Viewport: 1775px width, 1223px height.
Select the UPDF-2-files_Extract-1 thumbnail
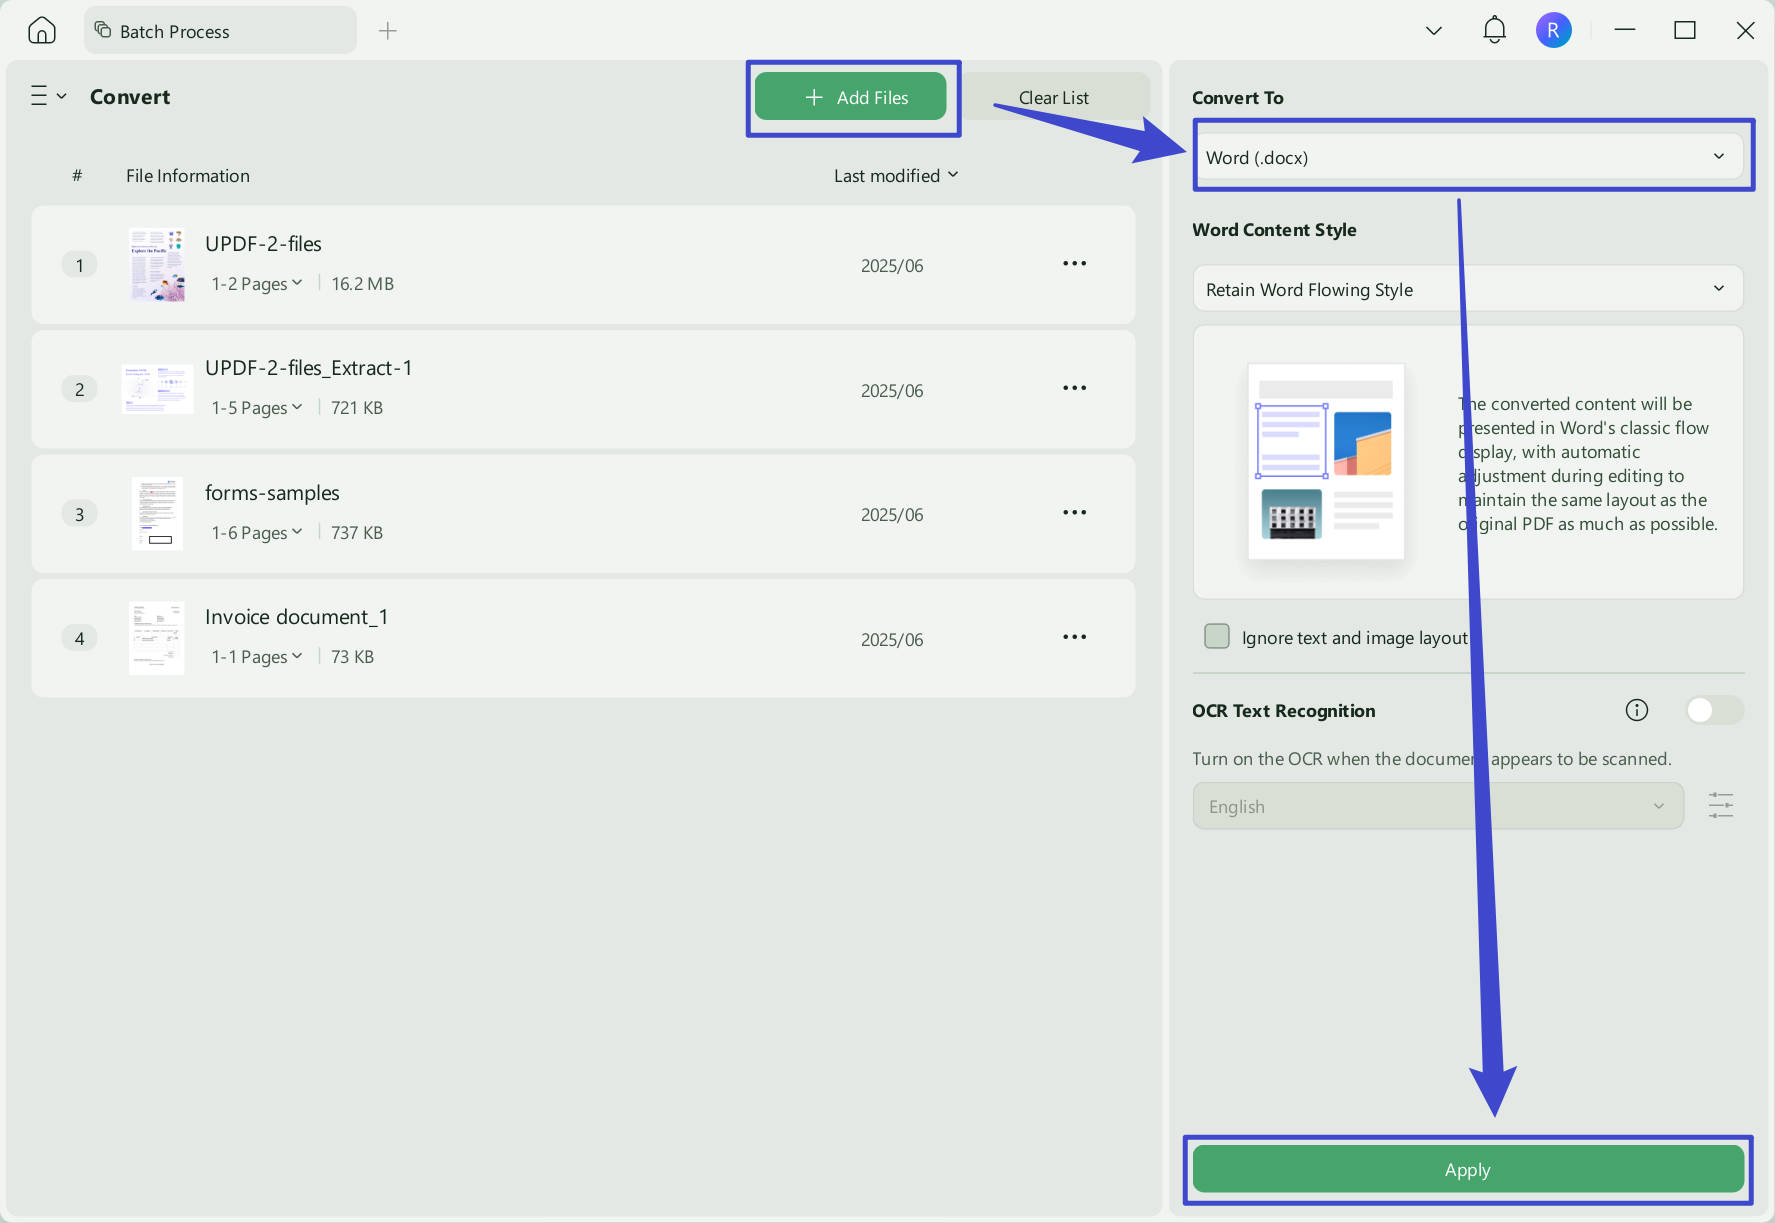point(157,389)
